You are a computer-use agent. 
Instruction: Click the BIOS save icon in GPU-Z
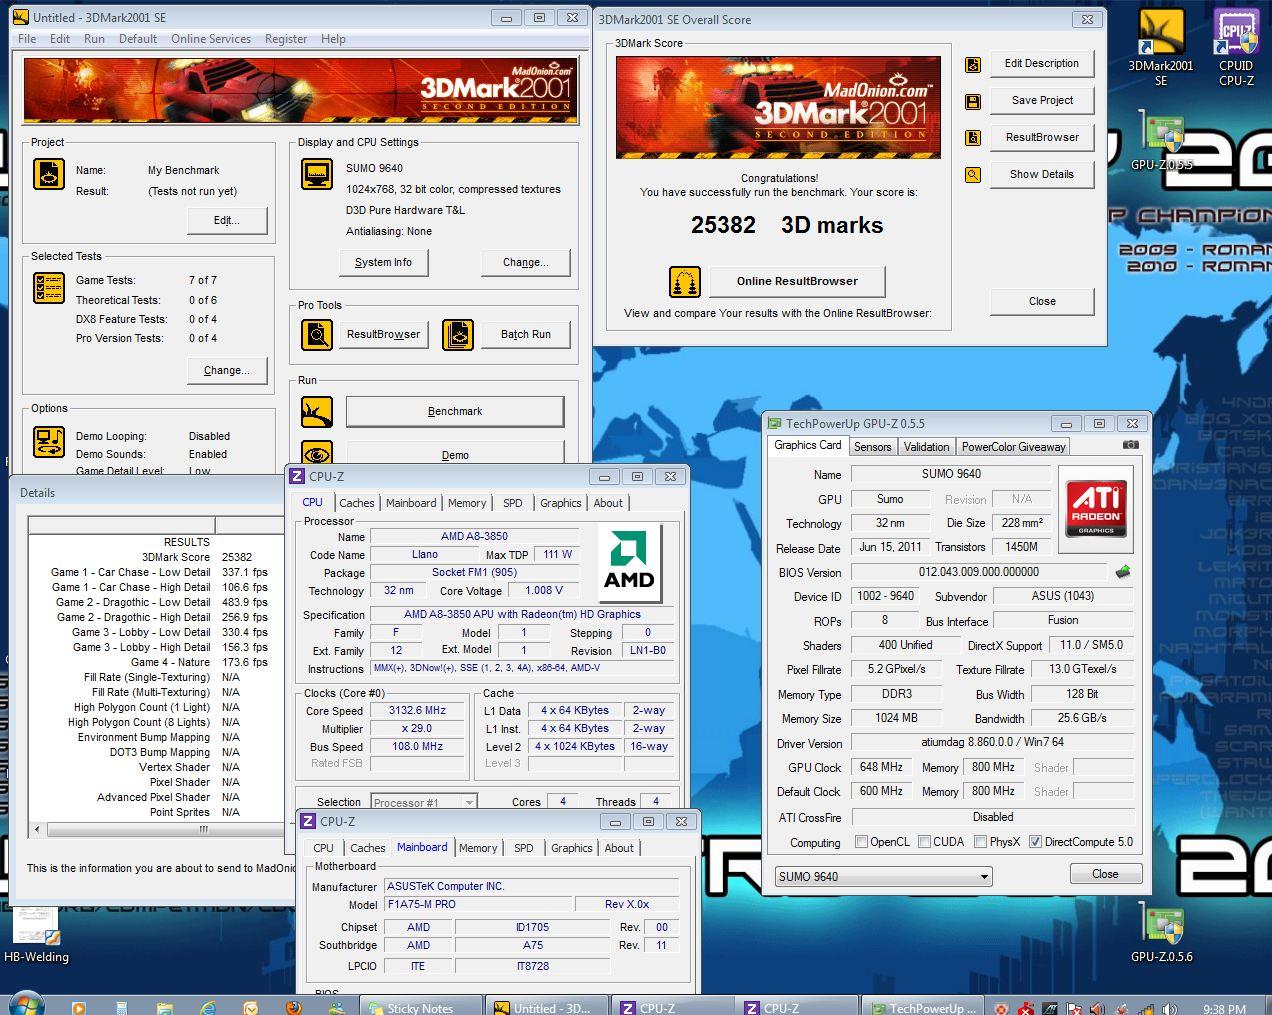point(1123,572)
